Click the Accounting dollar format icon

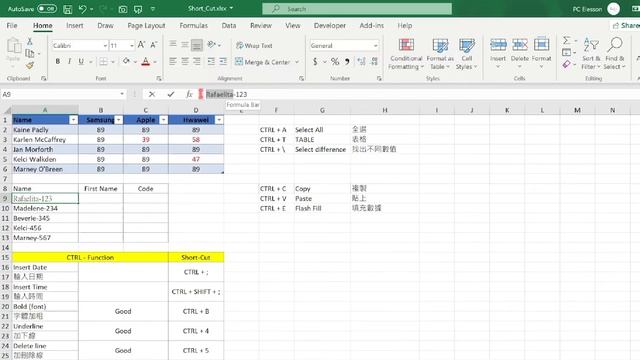coord(315,62)
